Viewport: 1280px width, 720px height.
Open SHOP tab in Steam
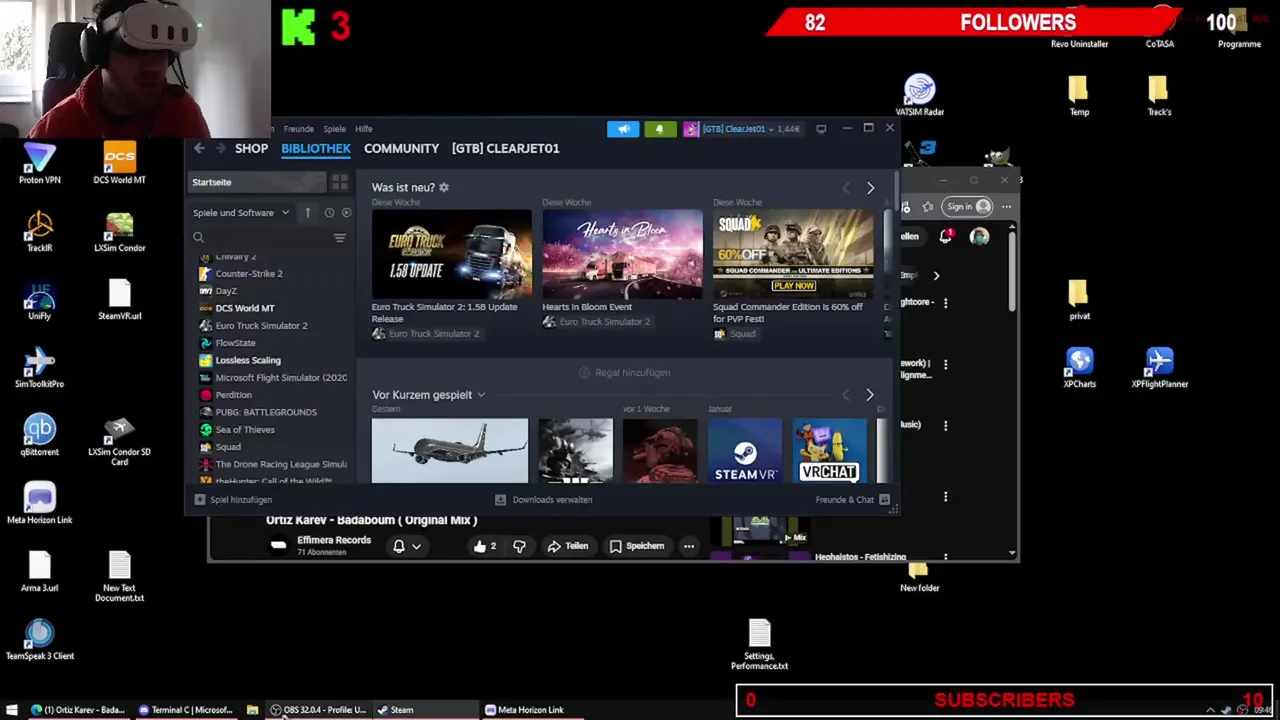tap(251, 148)
